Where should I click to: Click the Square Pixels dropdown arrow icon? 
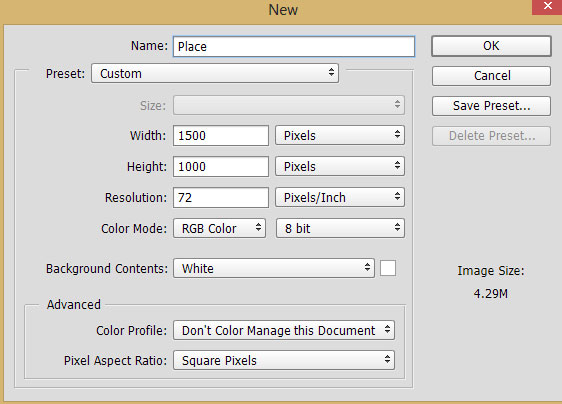[x=387, y=359]
